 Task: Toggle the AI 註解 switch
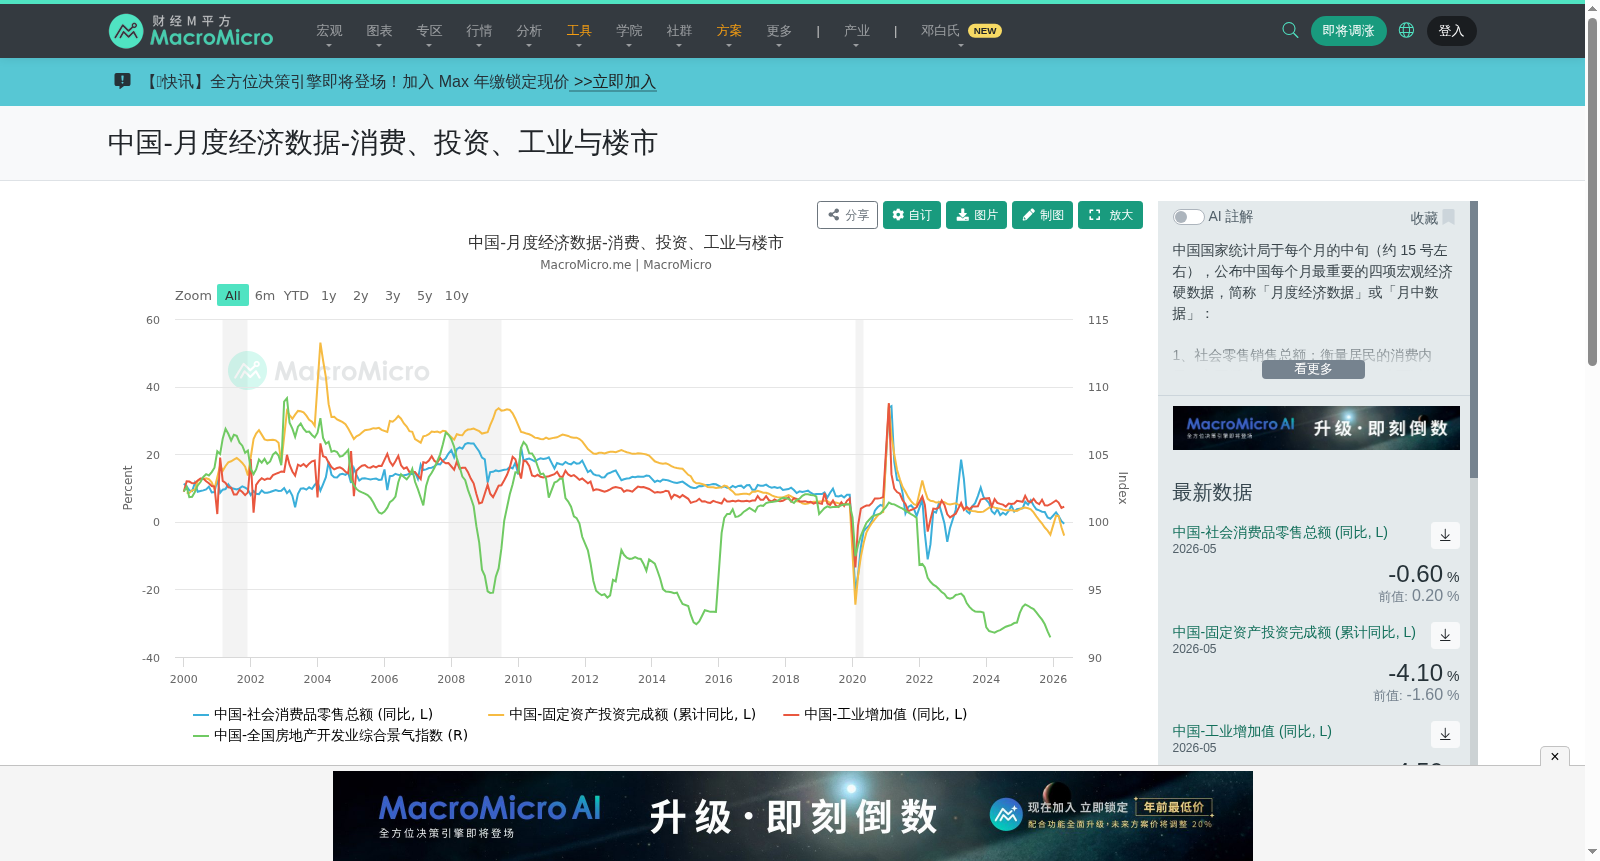(1188, 217)
